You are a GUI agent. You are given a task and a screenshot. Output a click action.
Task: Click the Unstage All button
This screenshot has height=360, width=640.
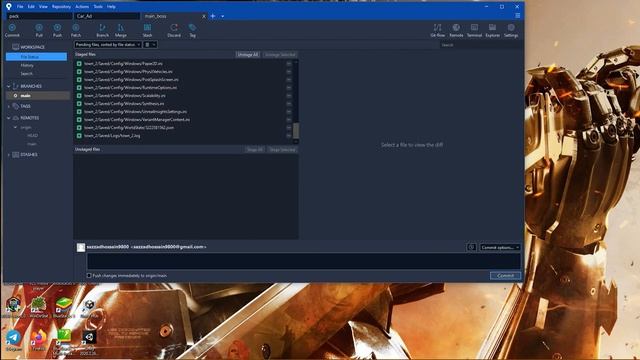248,55
